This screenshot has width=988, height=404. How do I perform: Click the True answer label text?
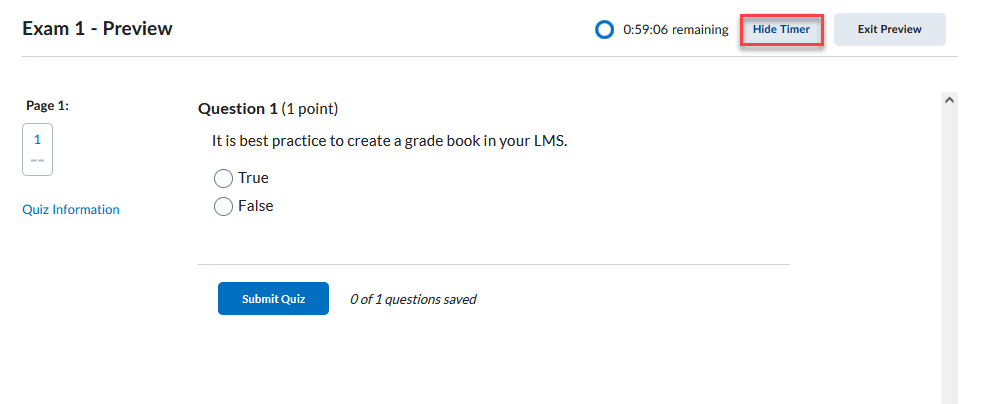coord(253,178)
